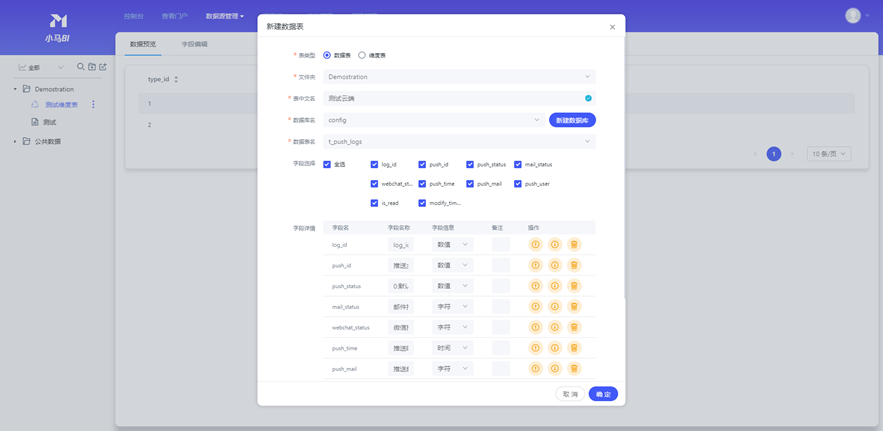Click move-down icon in webchat_status row
The image size is (883, 431).
(x=554, y=327)
